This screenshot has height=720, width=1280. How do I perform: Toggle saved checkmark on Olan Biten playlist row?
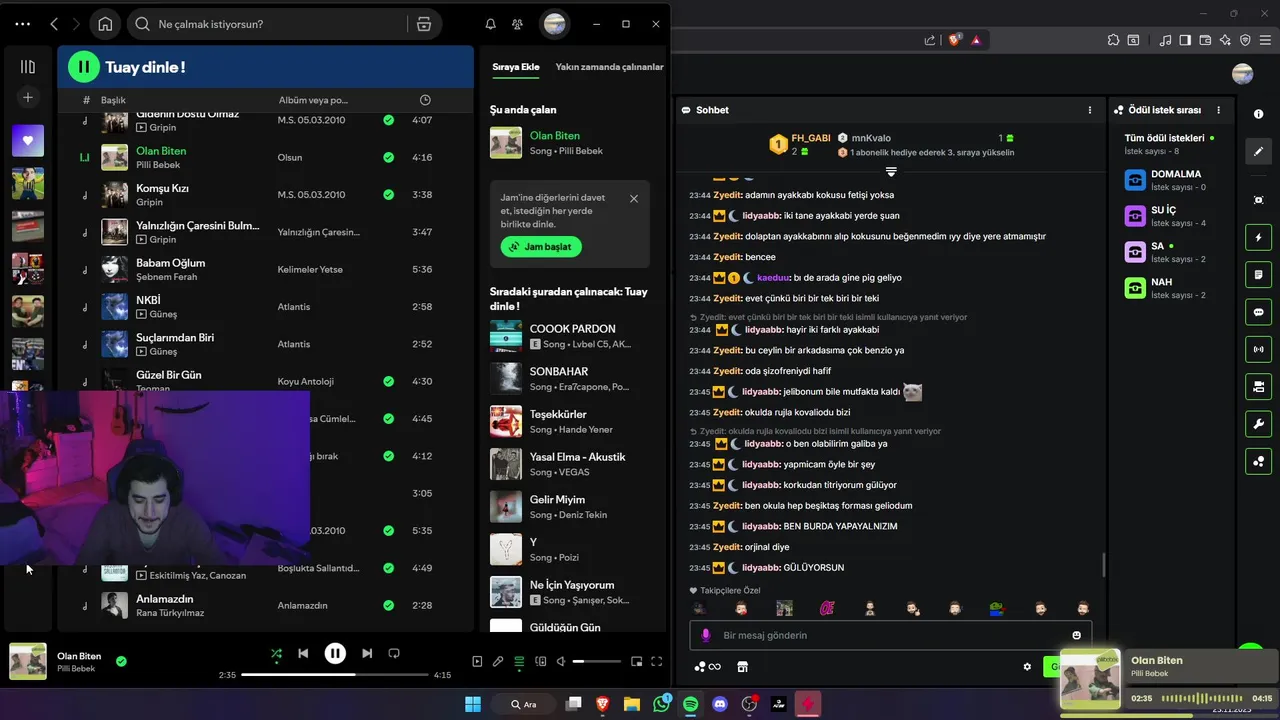(389, 157)
